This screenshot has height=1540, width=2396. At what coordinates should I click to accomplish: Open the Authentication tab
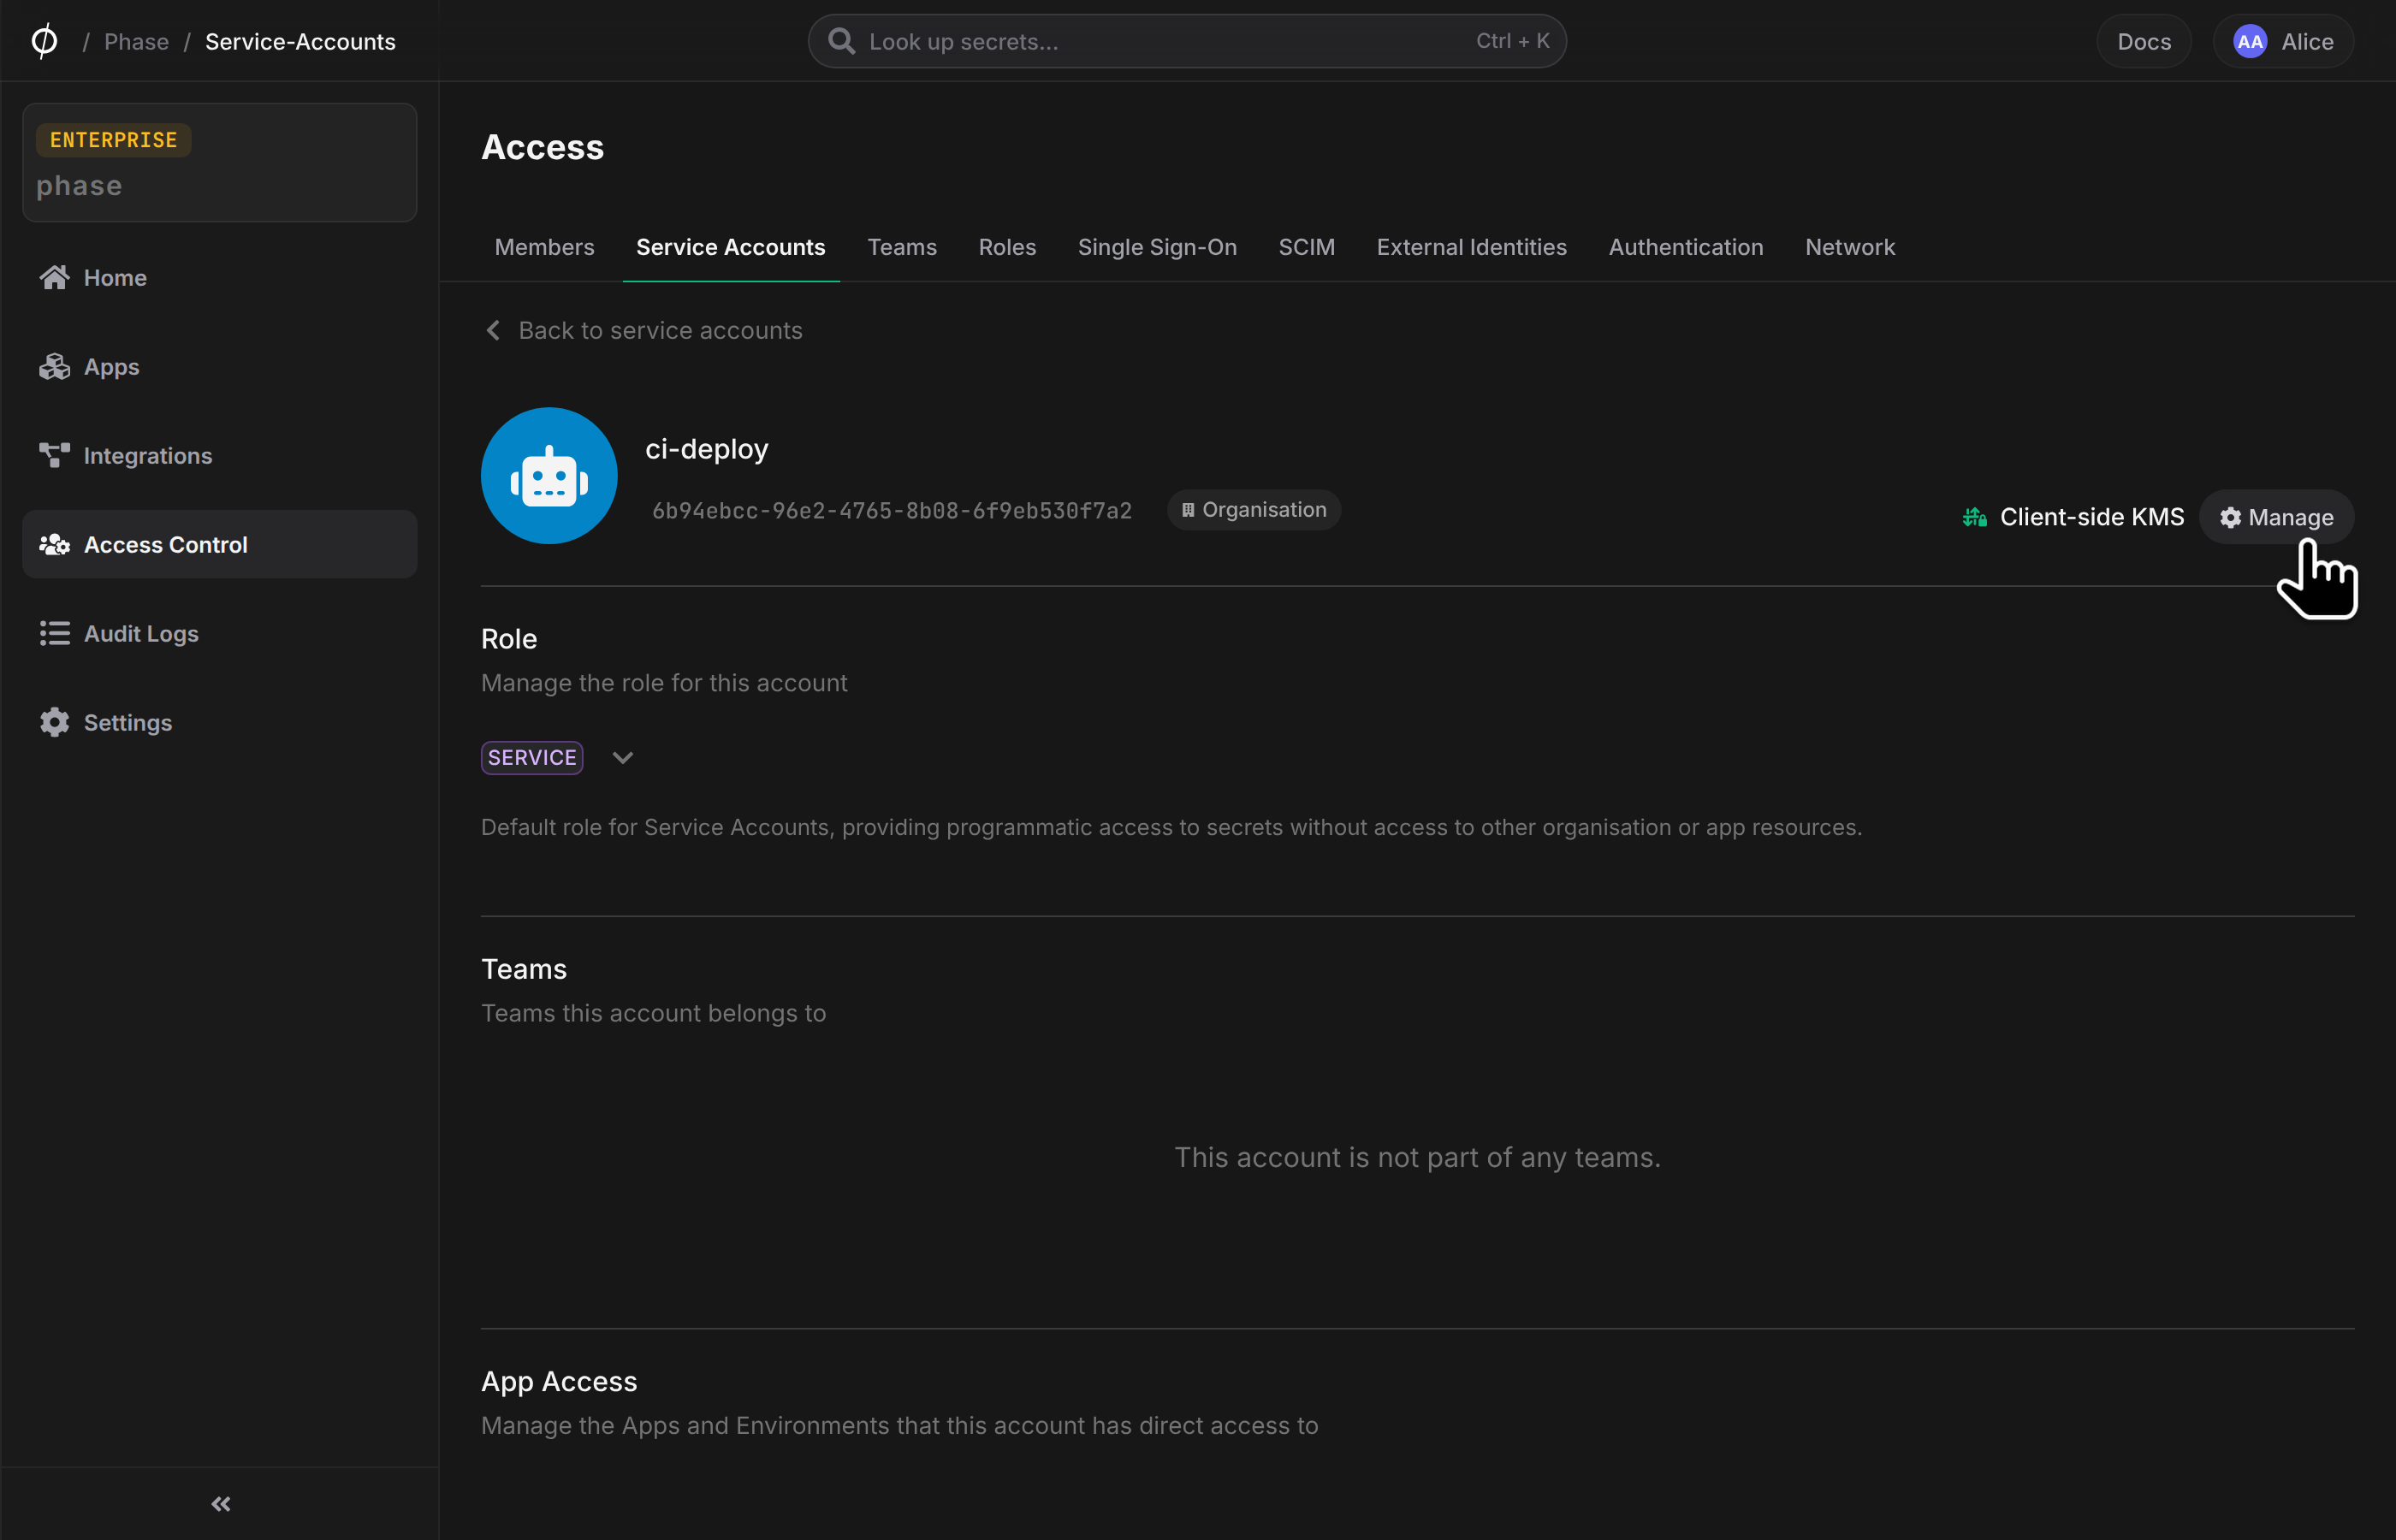[1686, 247]
